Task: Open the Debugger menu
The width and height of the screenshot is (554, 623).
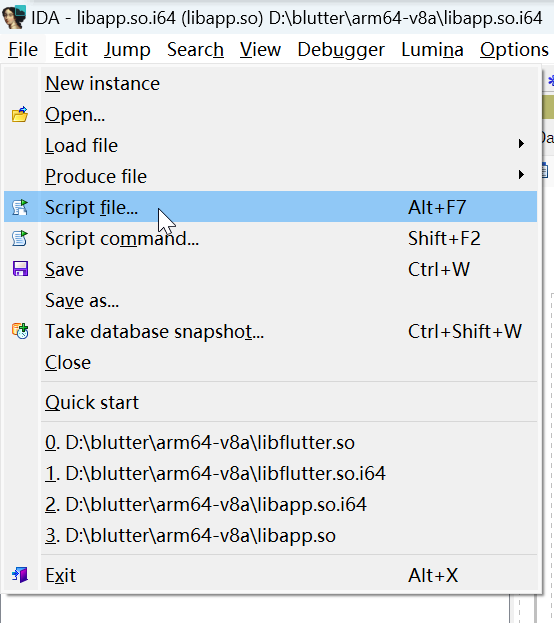Action: 341,50
